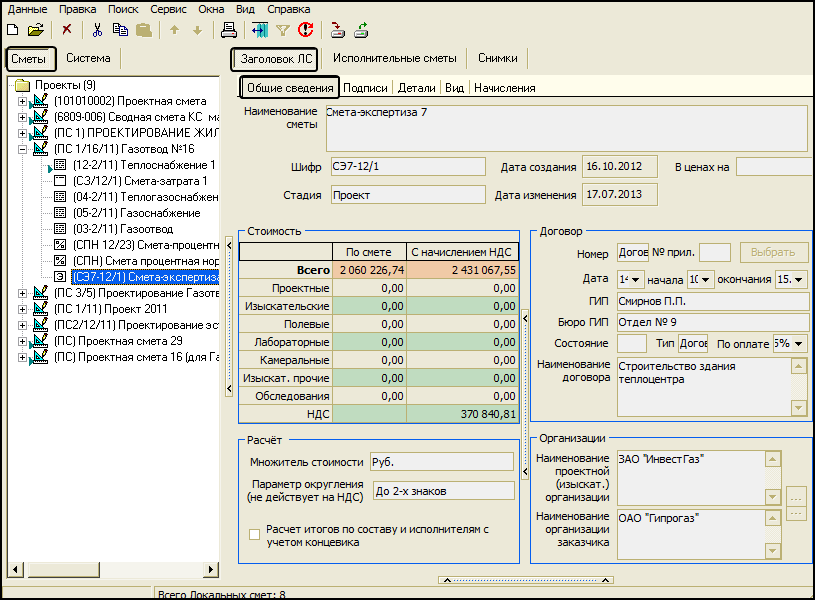The width and height of the screenshot is (815, 600).
Task: Click the funnel Filter icon
Action: tap(283, 30)
